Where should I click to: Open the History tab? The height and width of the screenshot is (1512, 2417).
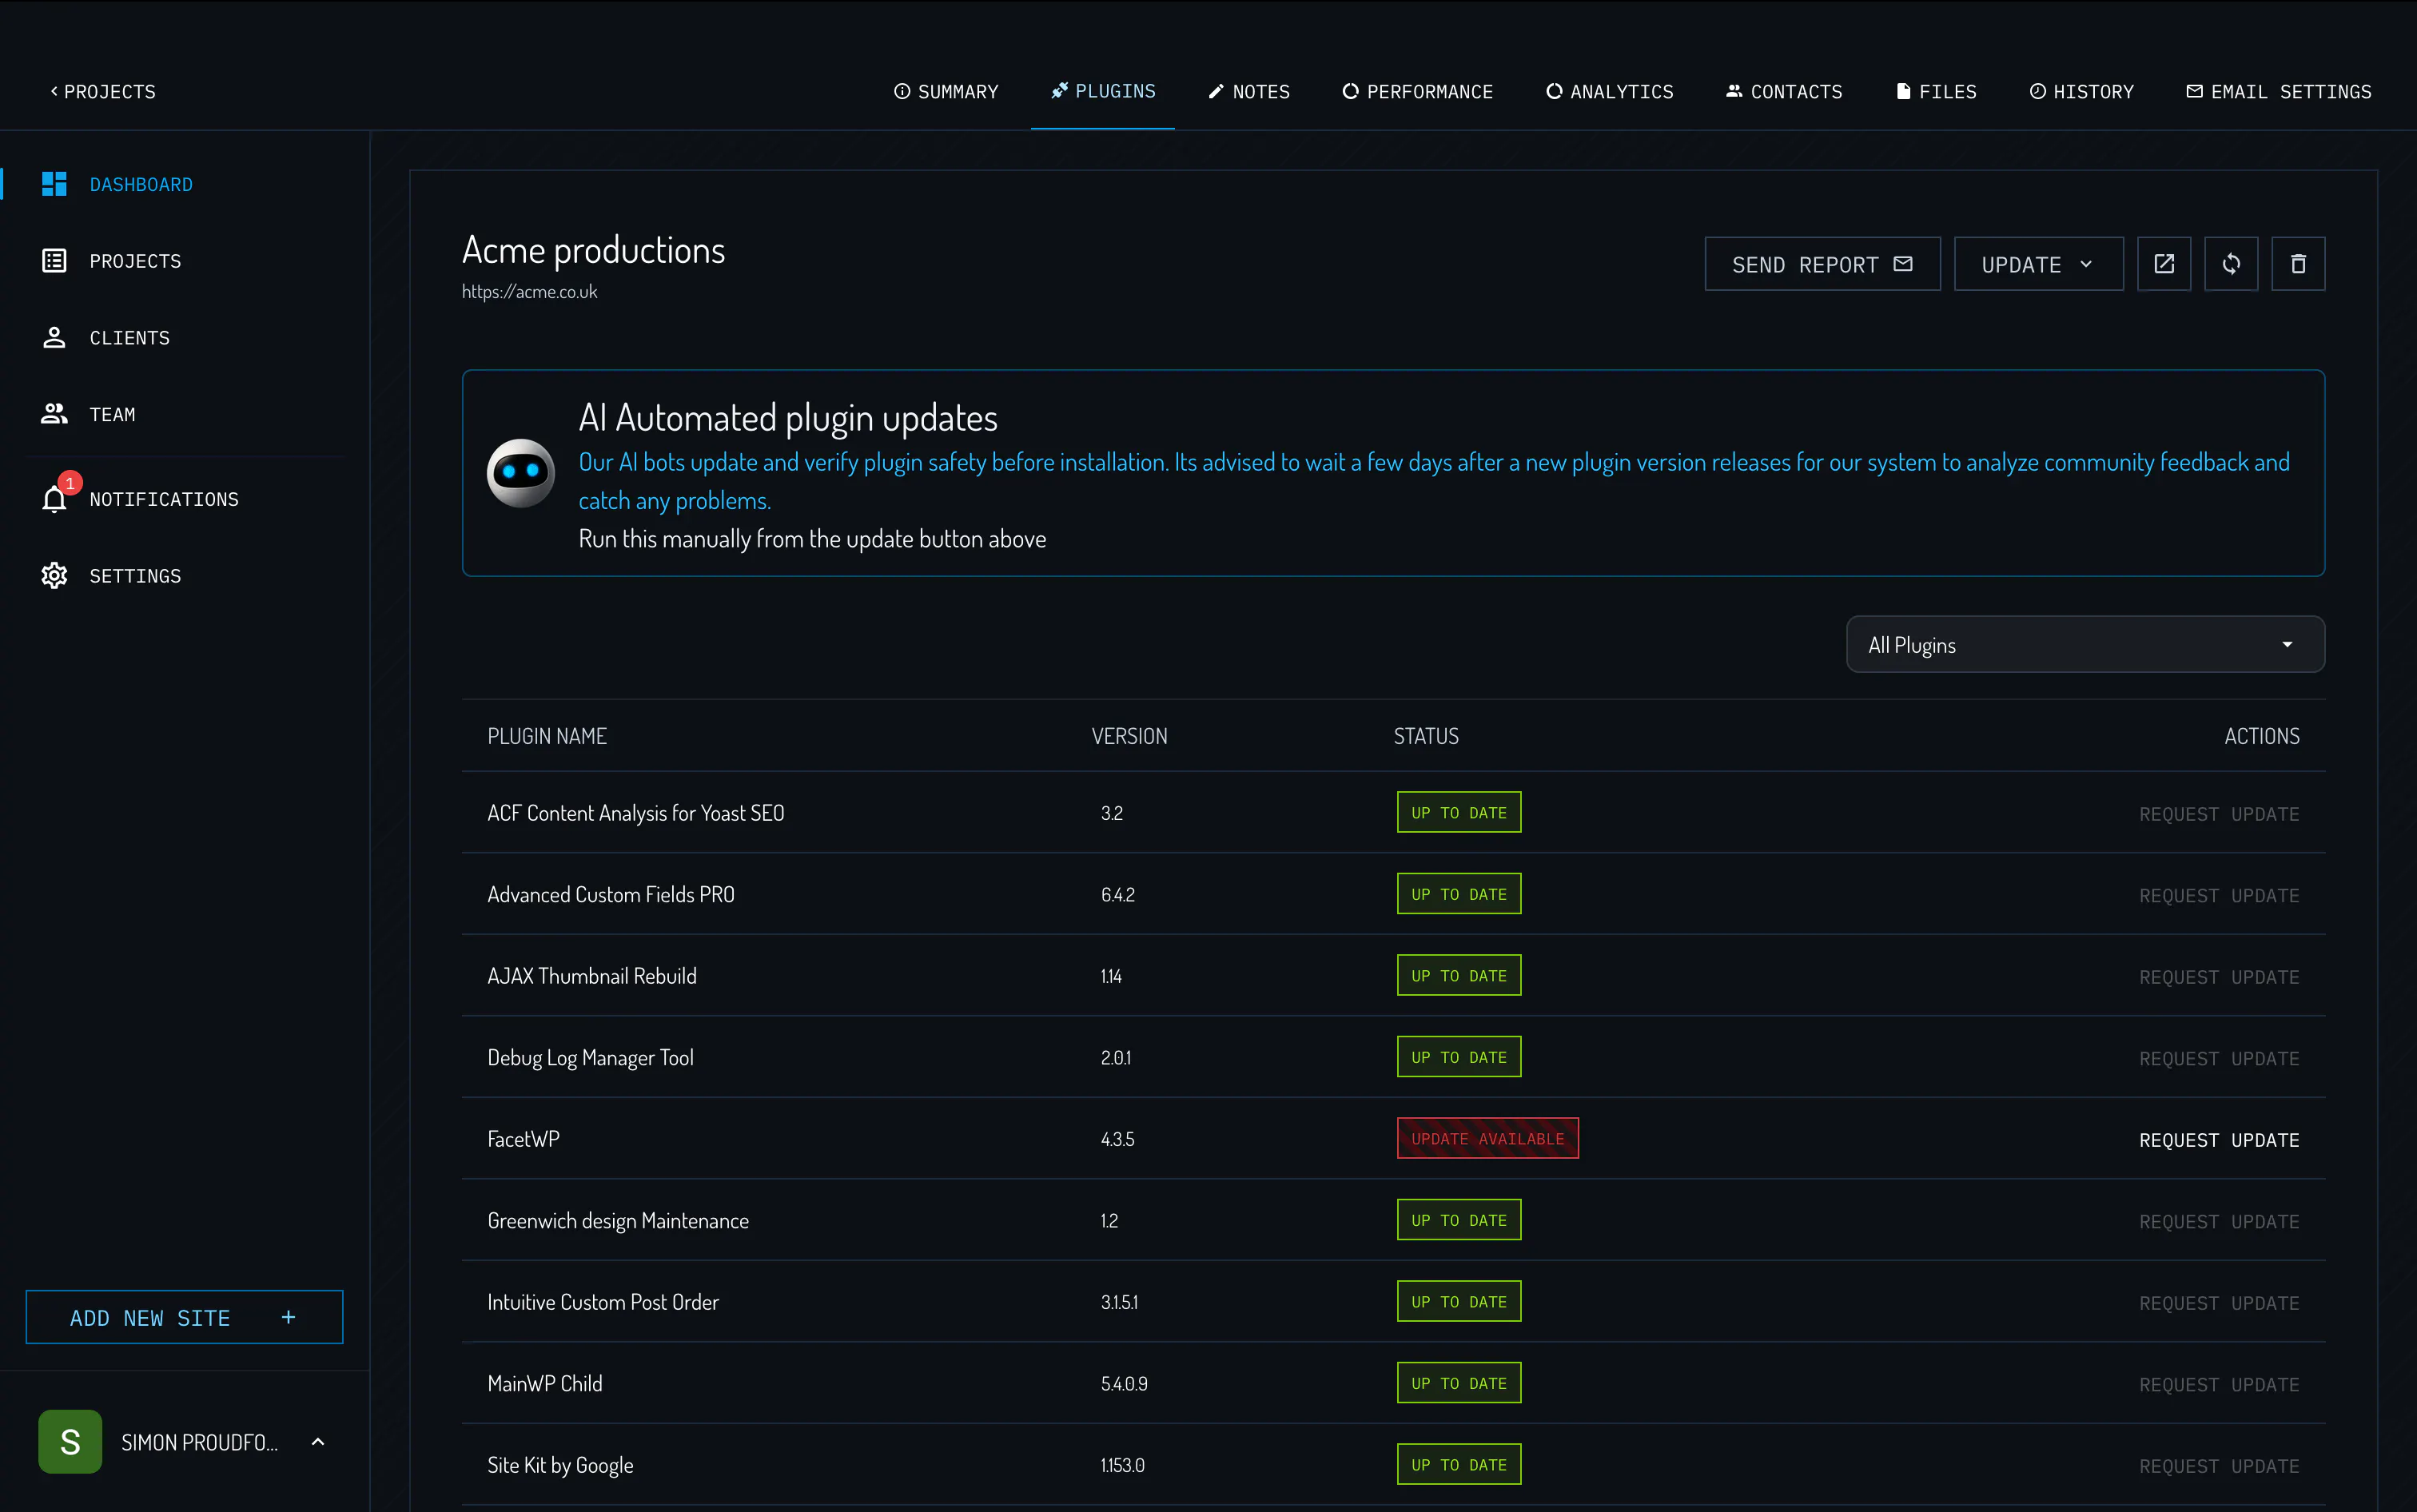click(2081, 91)
